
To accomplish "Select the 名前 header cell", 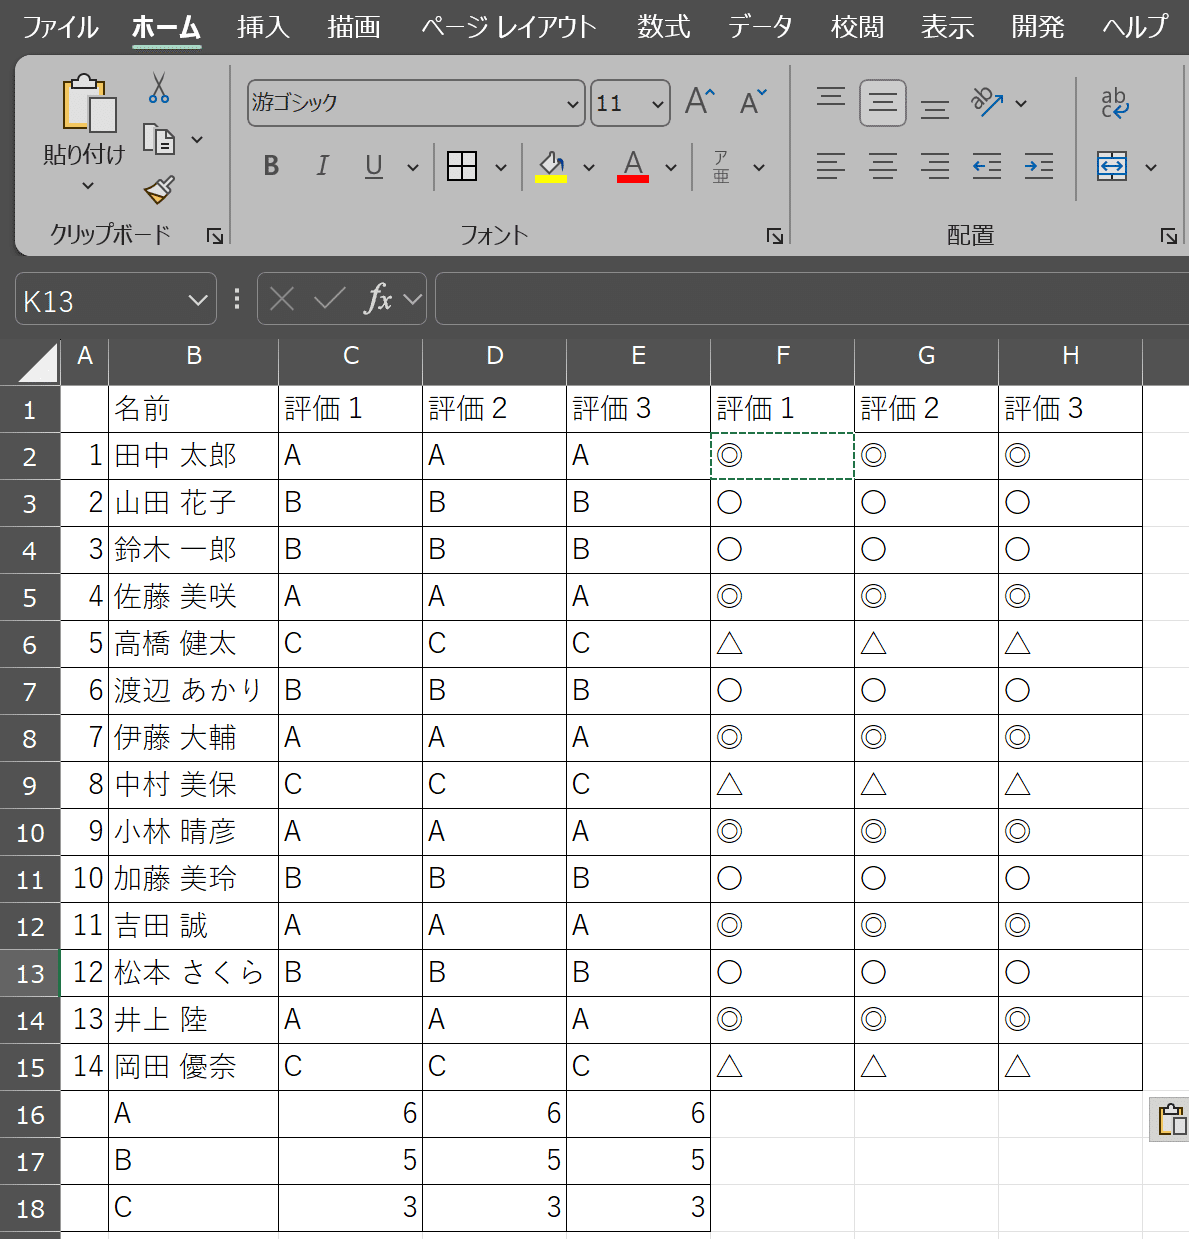I will [194, 409].
